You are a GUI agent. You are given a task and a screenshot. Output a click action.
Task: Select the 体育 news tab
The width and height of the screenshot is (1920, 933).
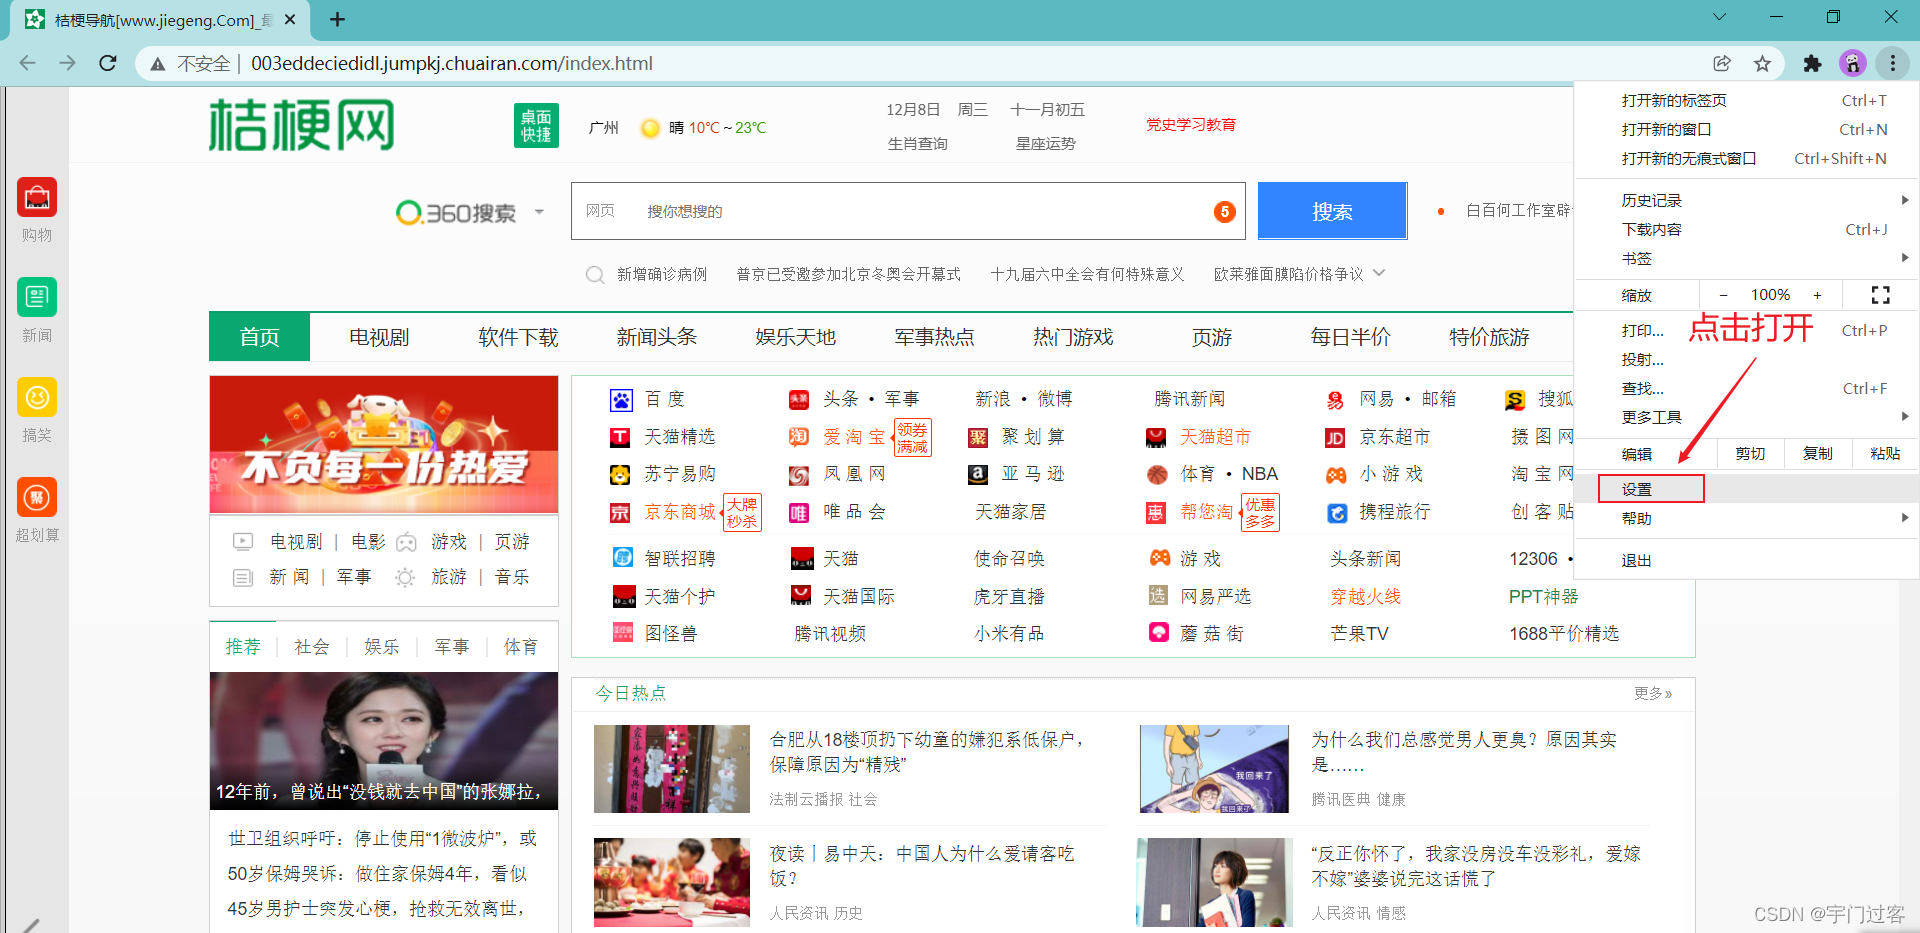520,647
